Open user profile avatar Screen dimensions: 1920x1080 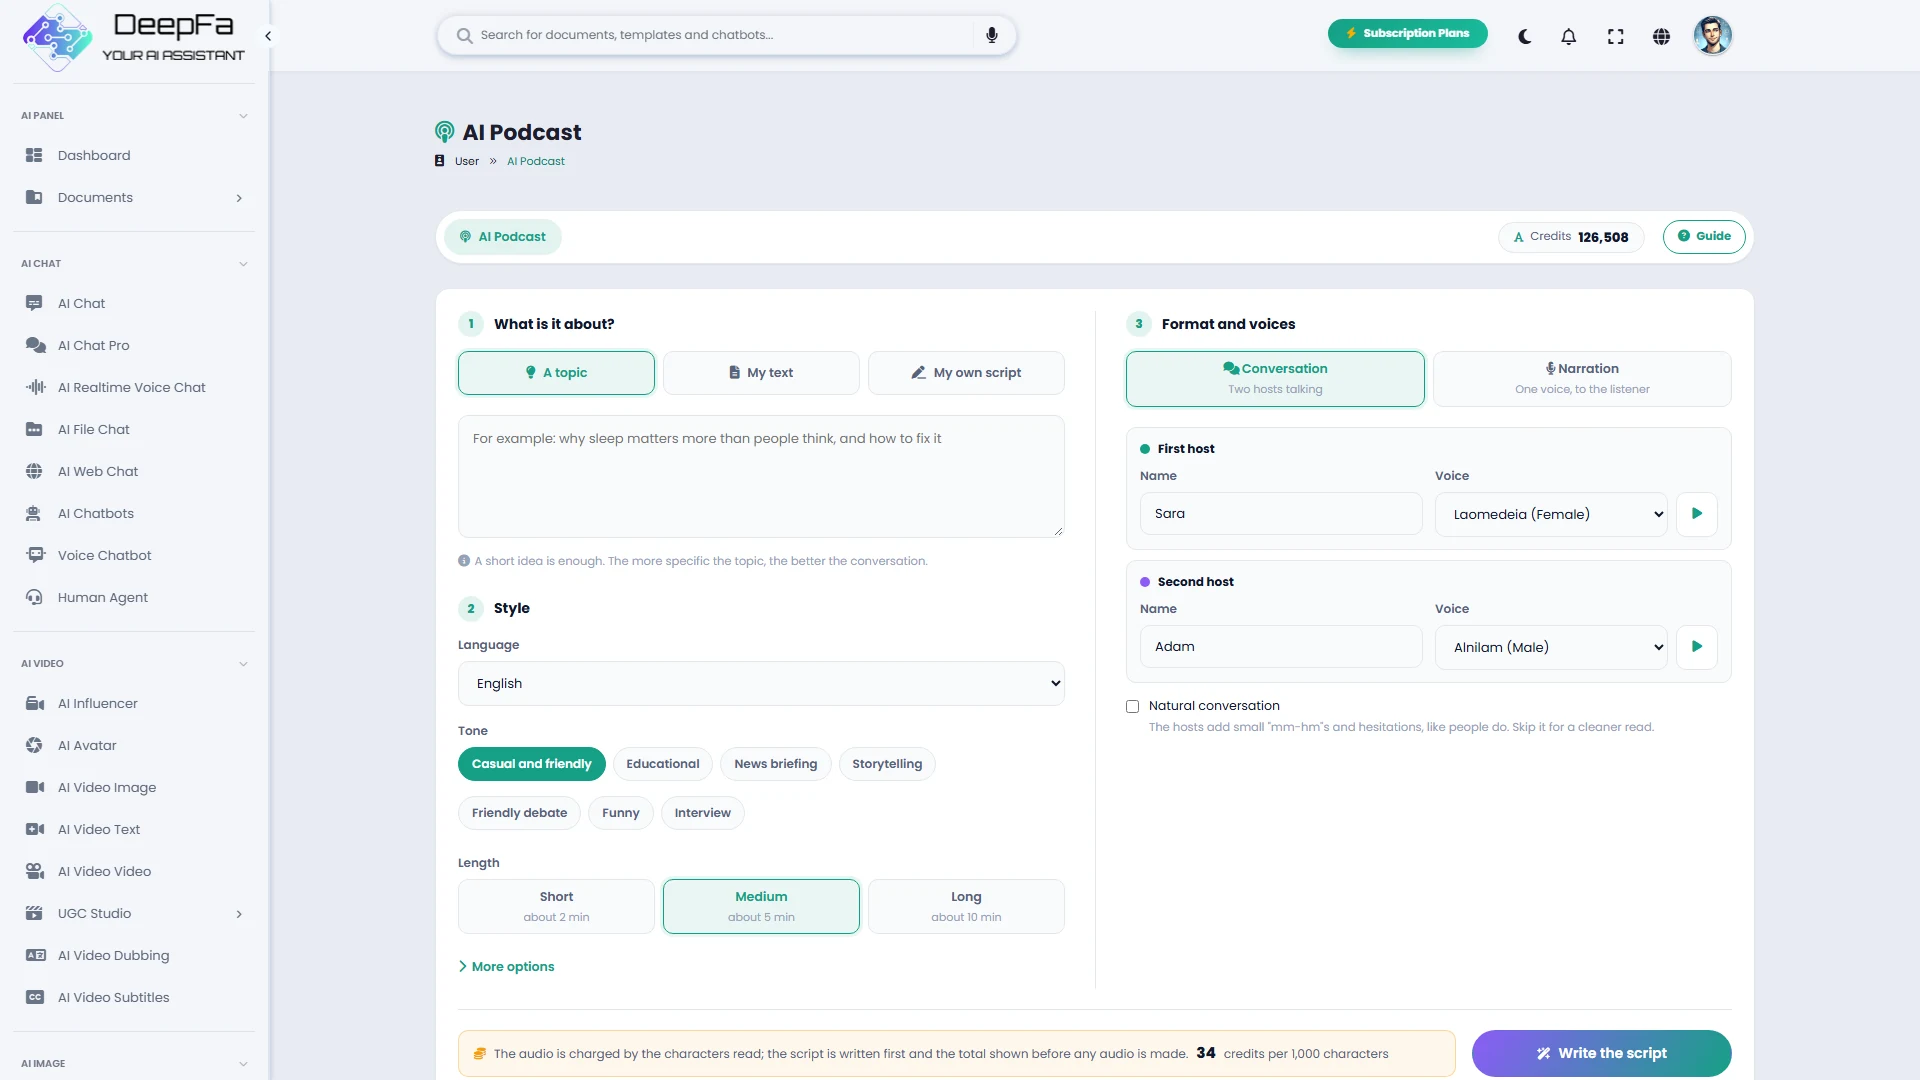(1712, 36)
